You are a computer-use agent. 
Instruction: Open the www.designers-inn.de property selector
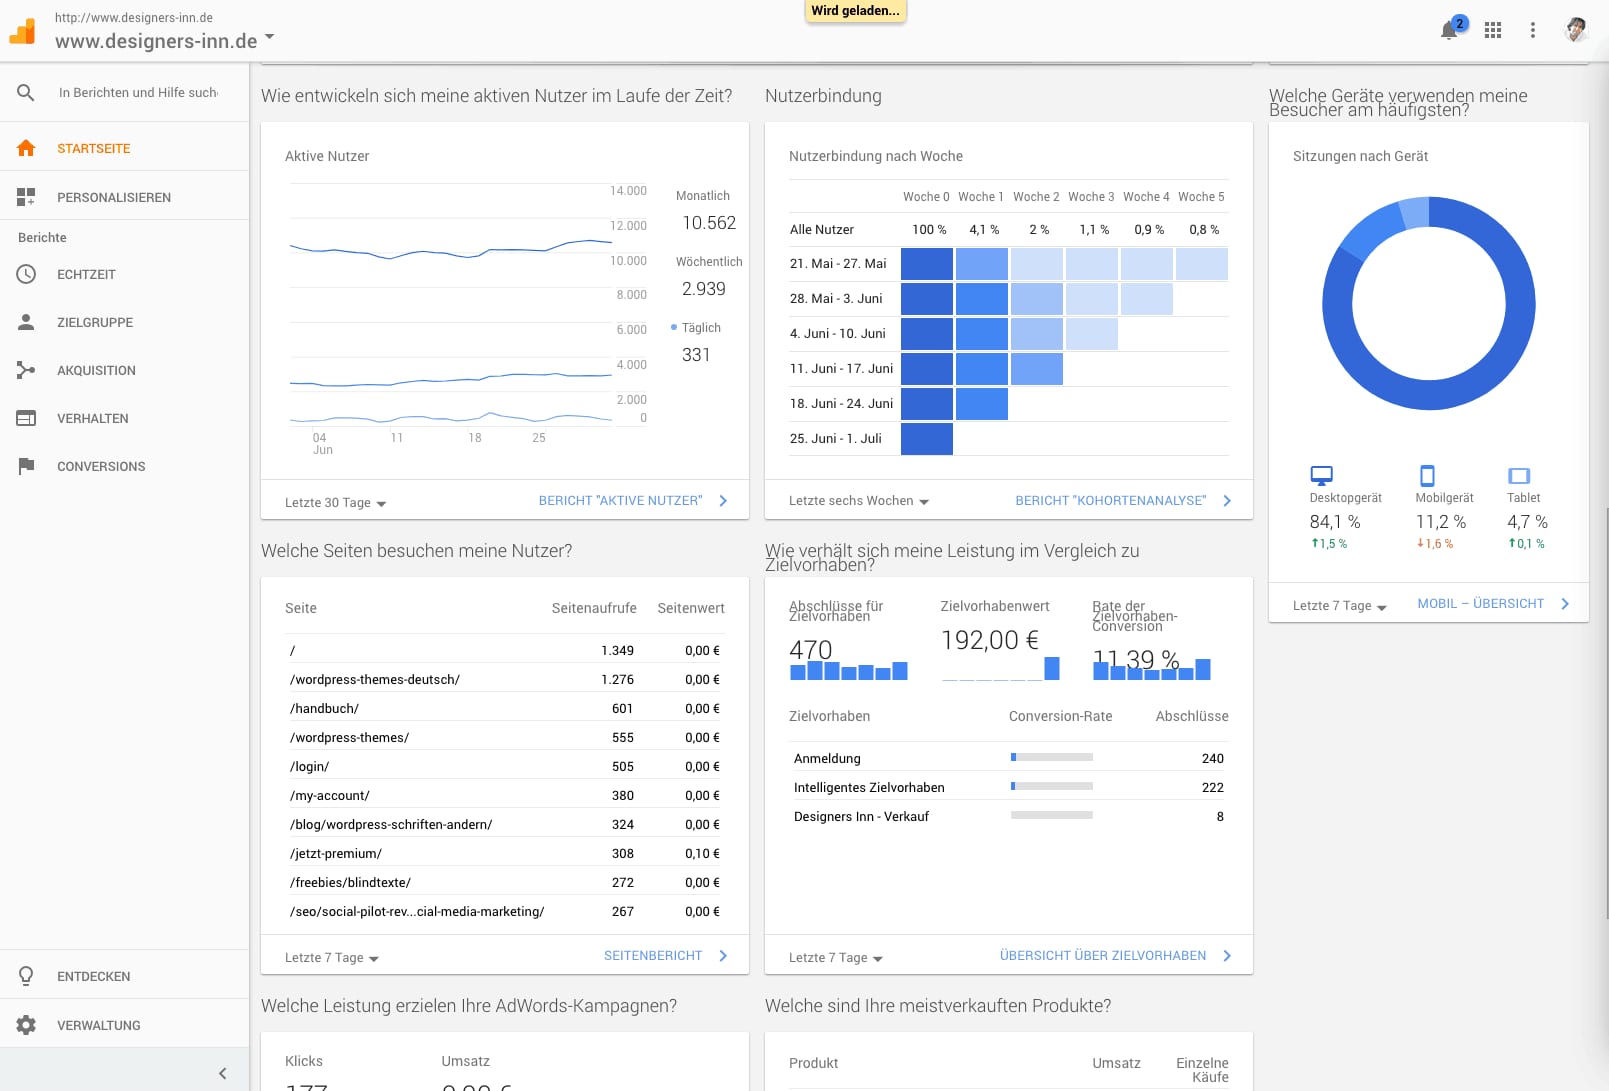coord(165,41)
